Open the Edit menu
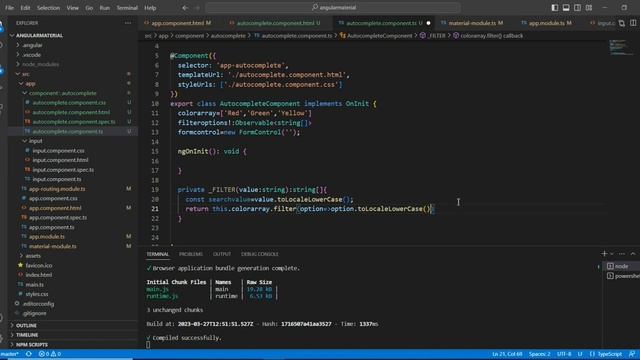The image size is (640, 360). [x=25, y=8]
